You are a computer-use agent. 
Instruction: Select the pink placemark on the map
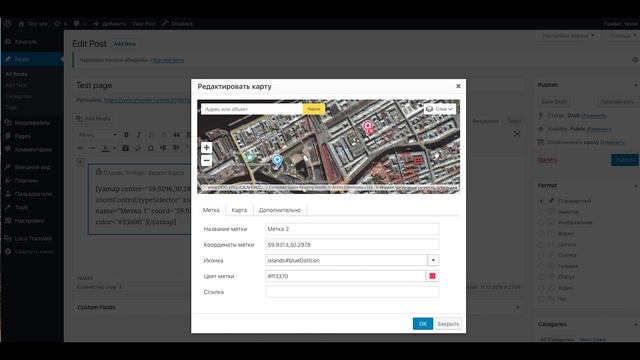(x=368, y=127)
